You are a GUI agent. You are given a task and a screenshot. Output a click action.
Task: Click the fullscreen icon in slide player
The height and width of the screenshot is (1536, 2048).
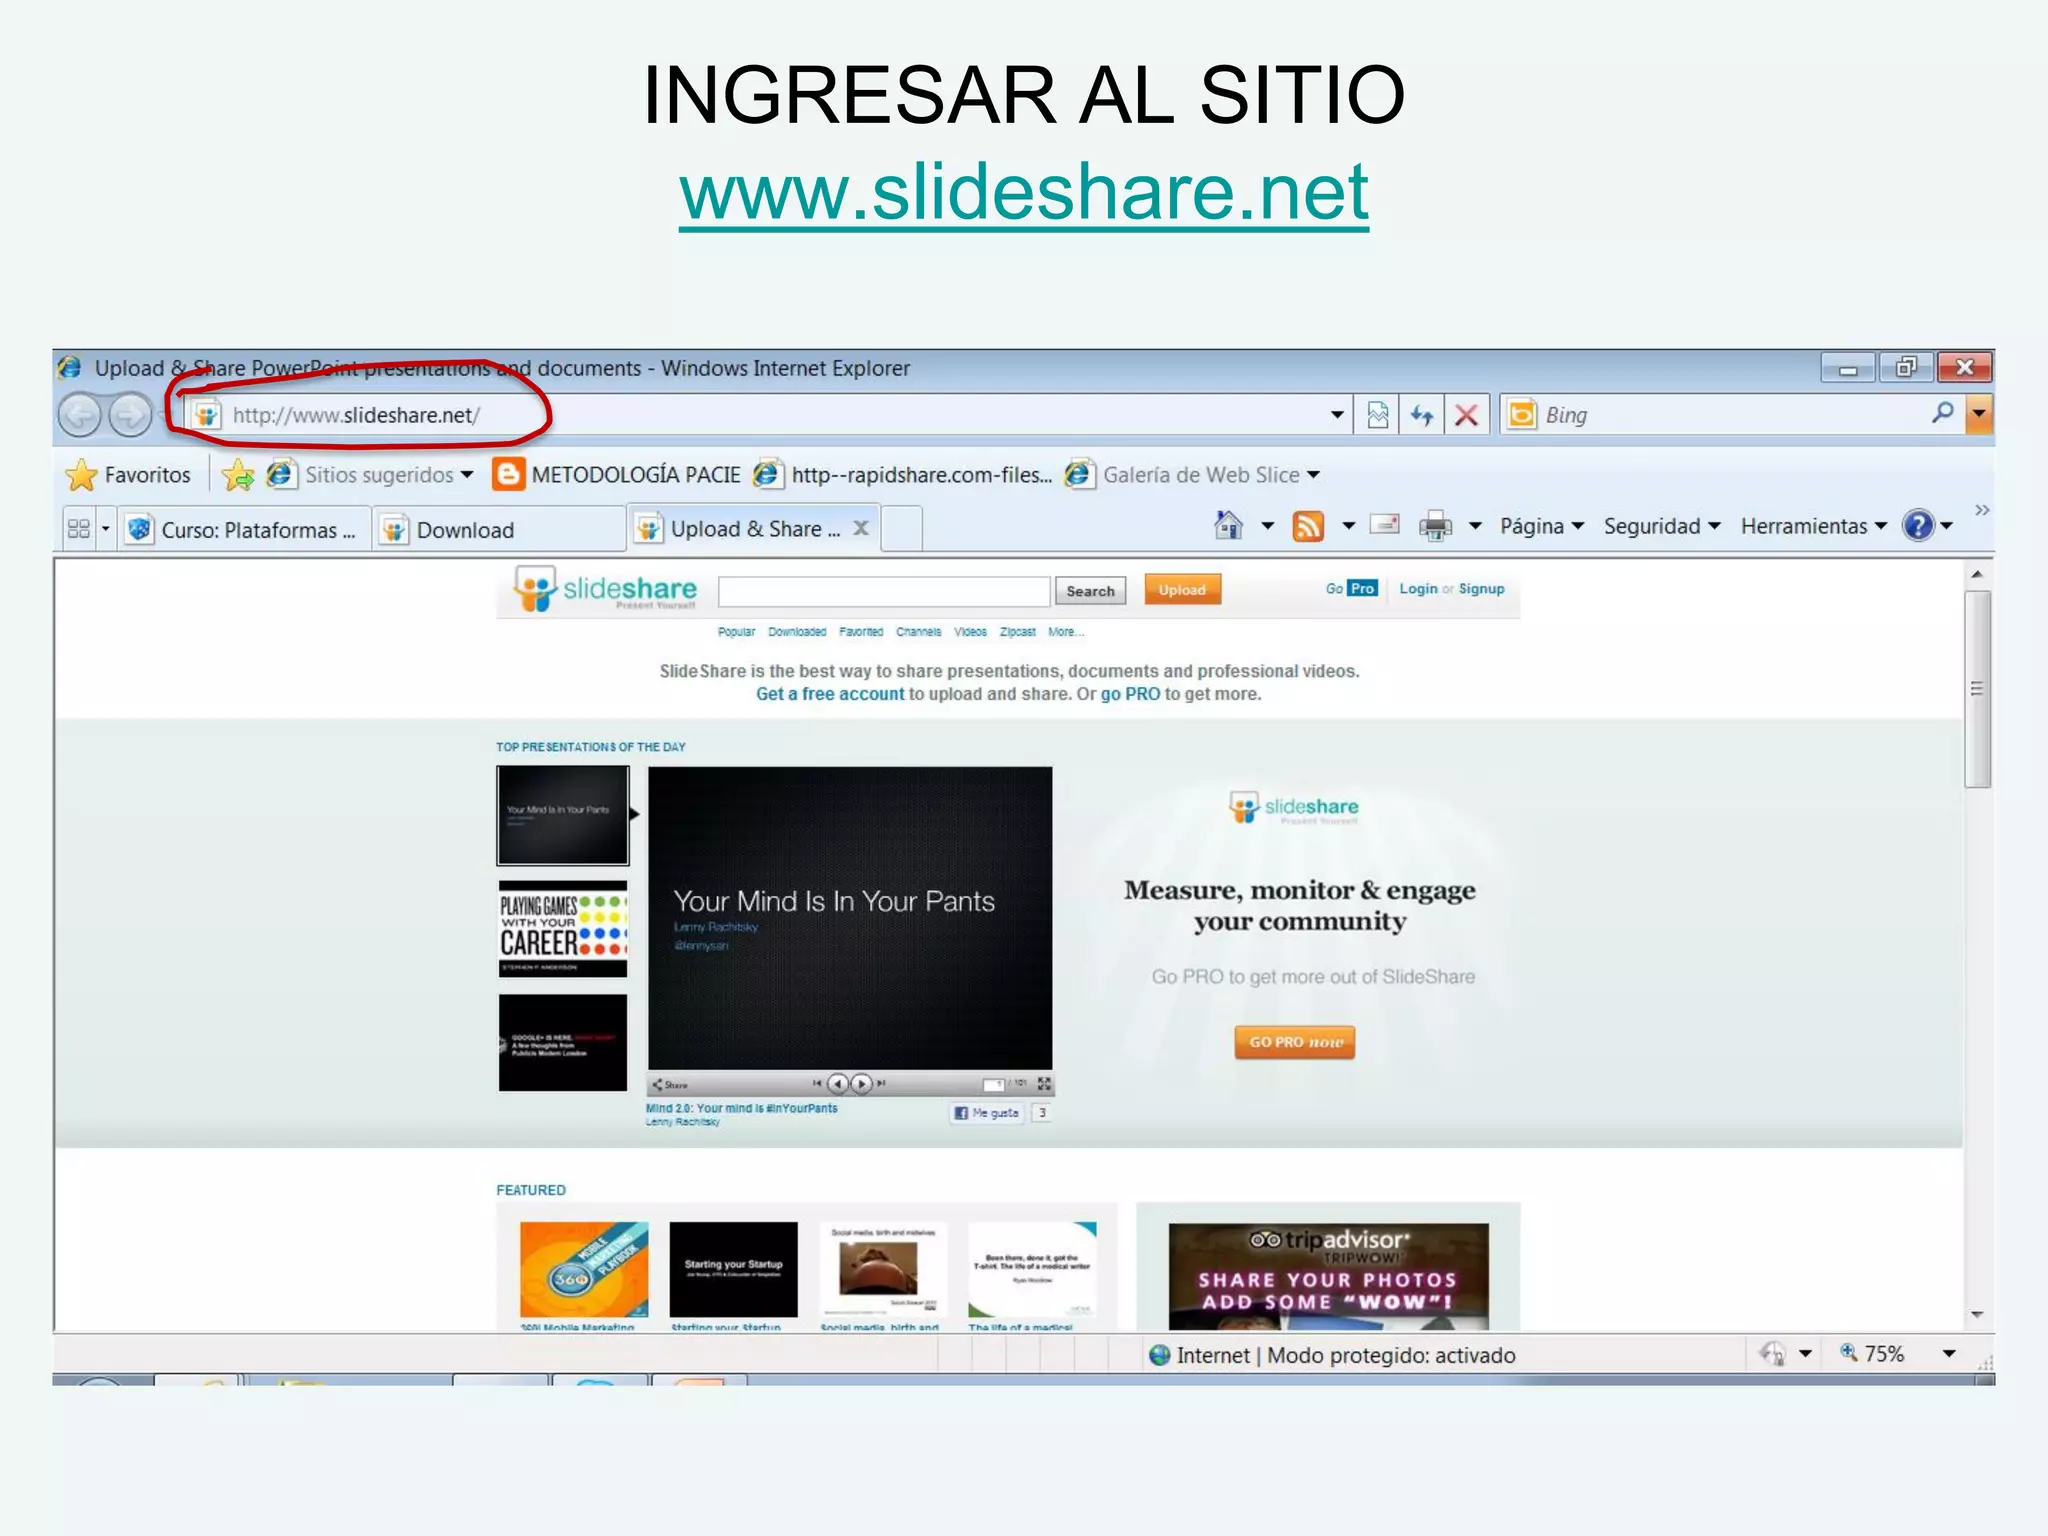pos(1044,1083)
